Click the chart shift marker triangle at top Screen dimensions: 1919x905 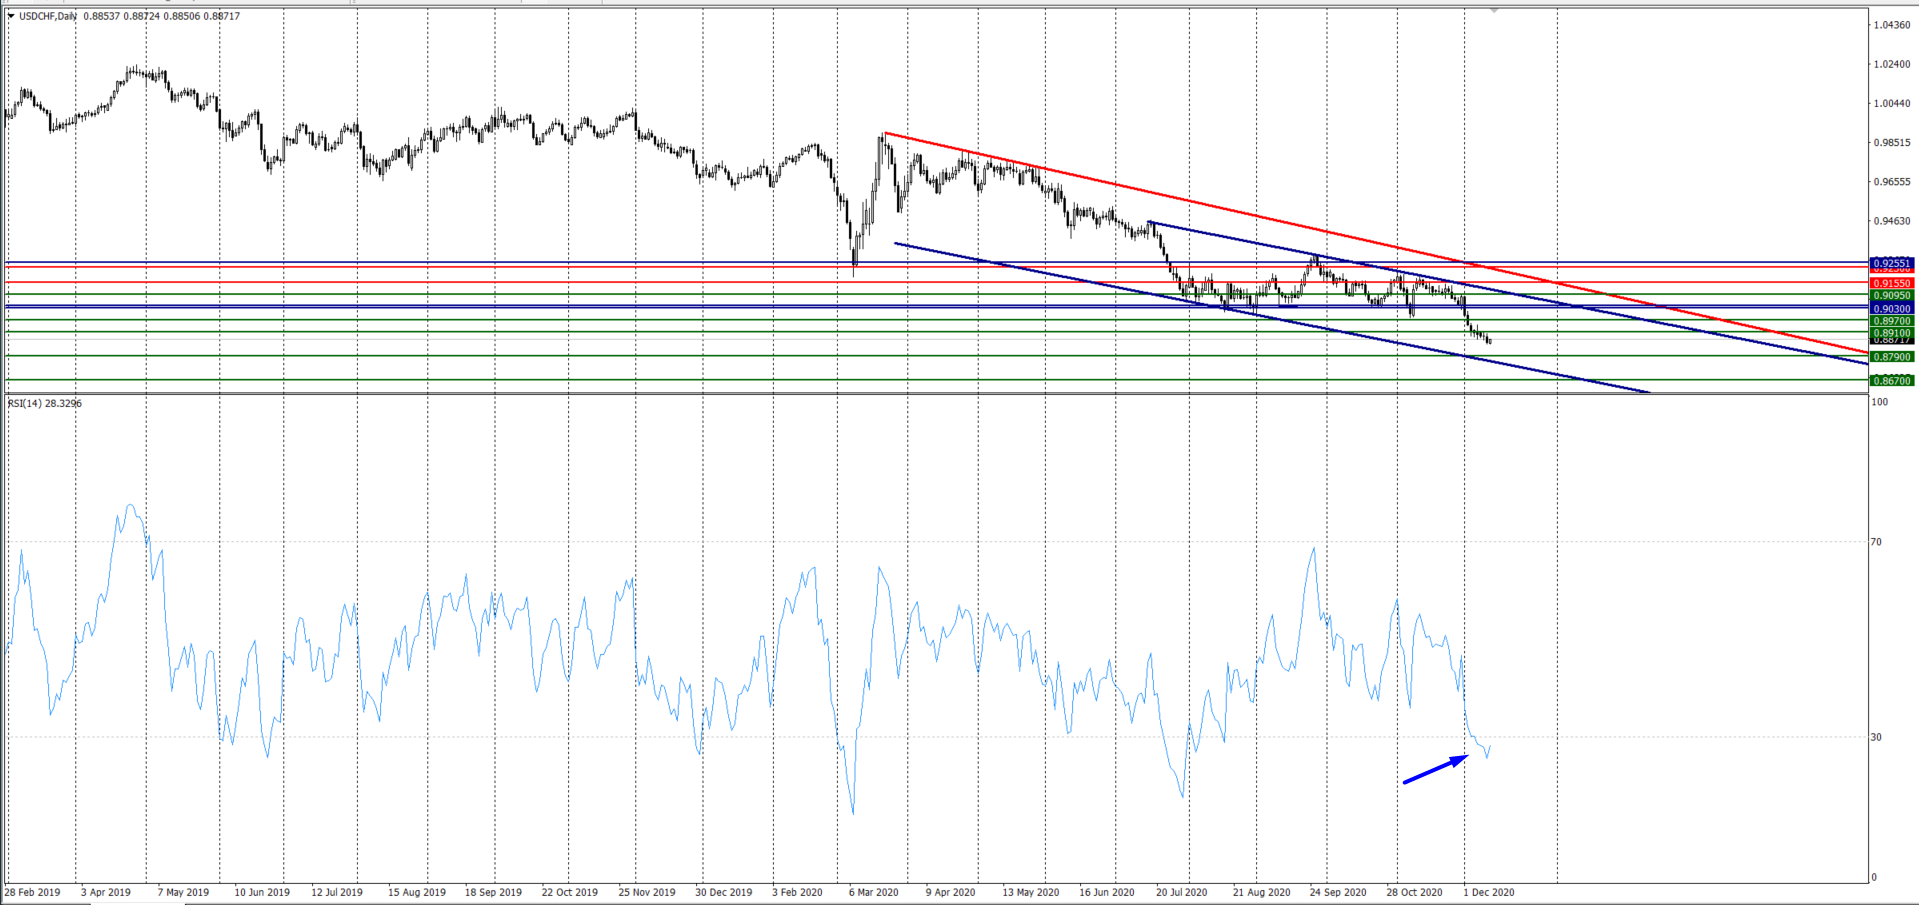point(1494,9)
